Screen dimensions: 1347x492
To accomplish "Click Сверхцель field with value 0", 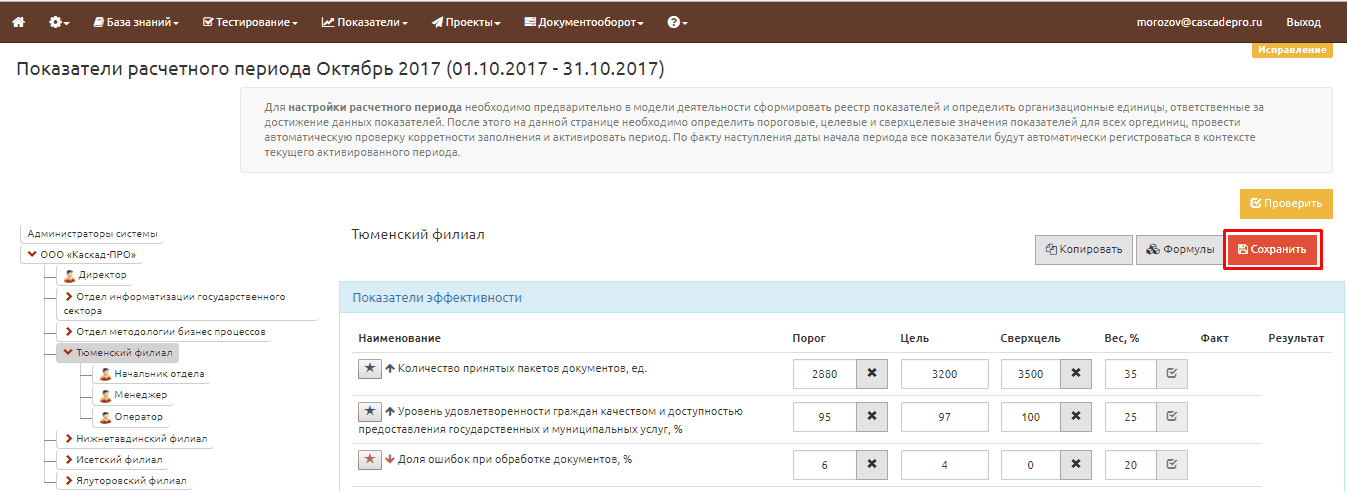I will click(1030, 465).
